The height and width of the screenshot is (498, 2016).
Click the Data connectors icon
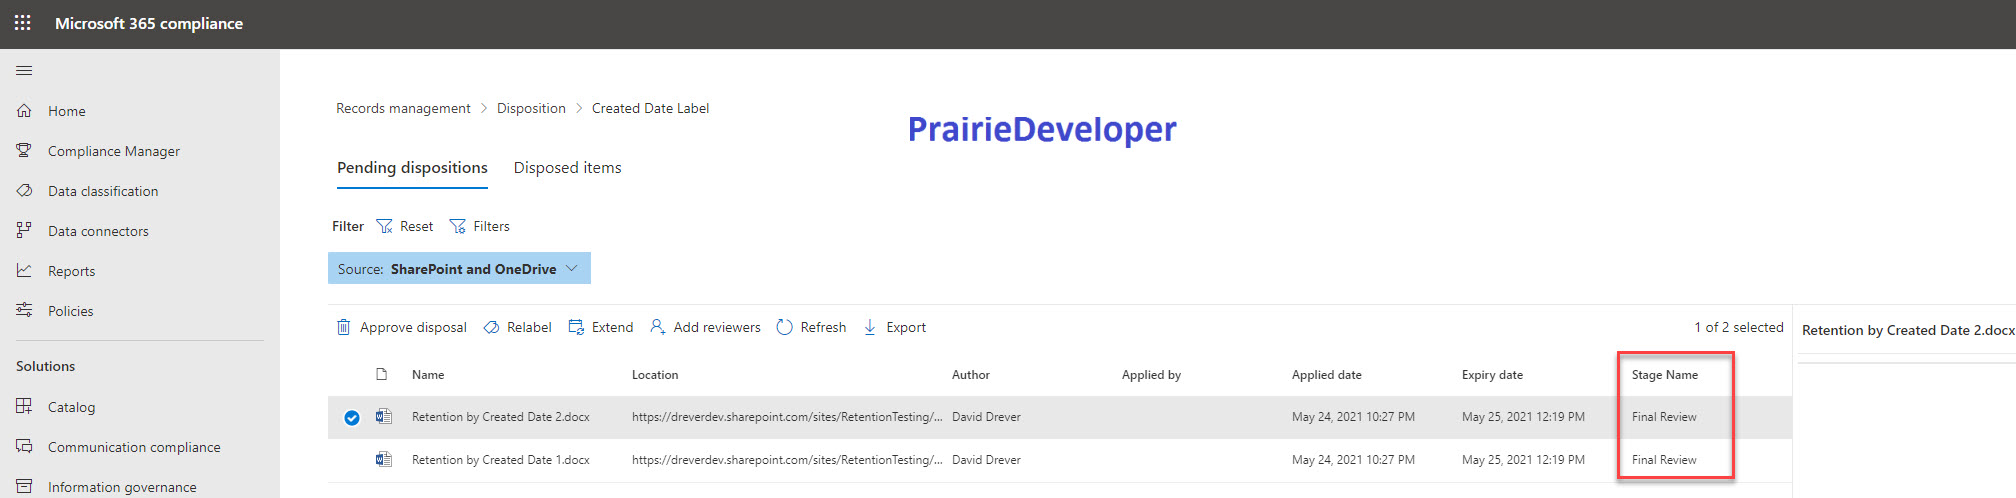click(x=24, y=230)
